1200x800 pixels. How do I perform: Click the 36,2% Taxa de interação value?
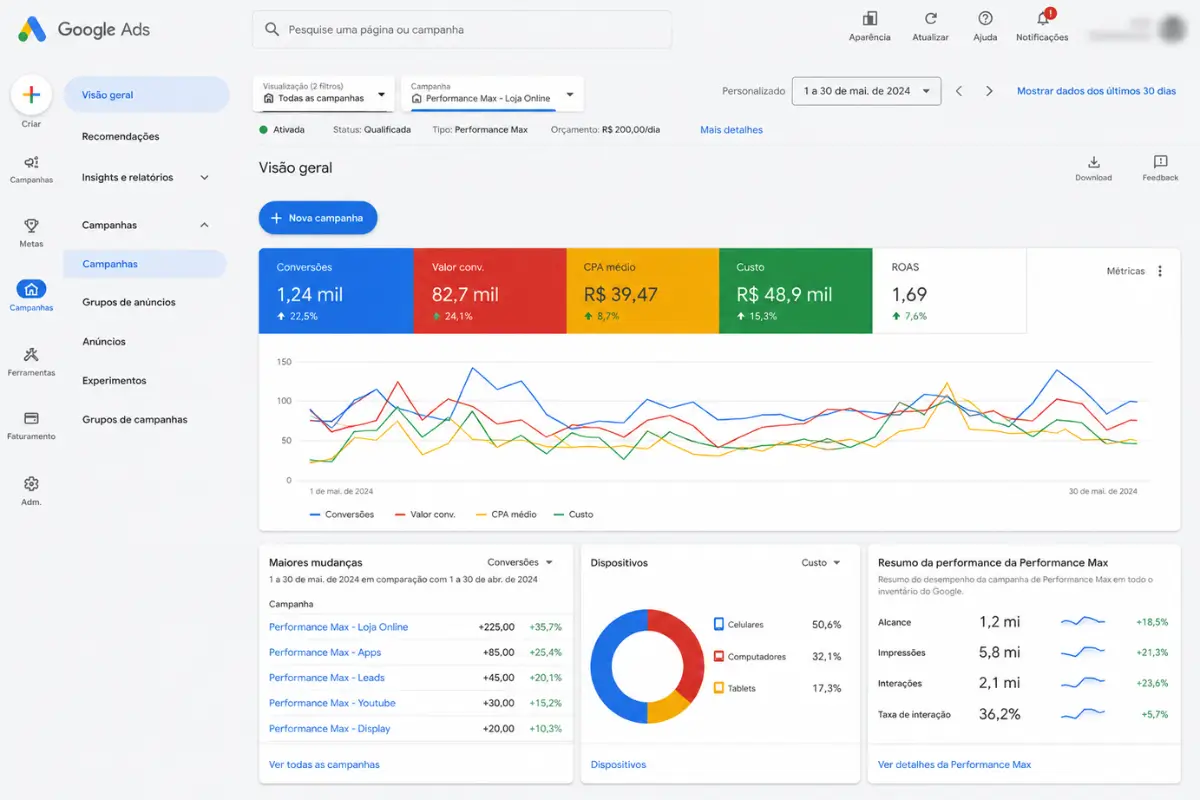click(999, 714)
